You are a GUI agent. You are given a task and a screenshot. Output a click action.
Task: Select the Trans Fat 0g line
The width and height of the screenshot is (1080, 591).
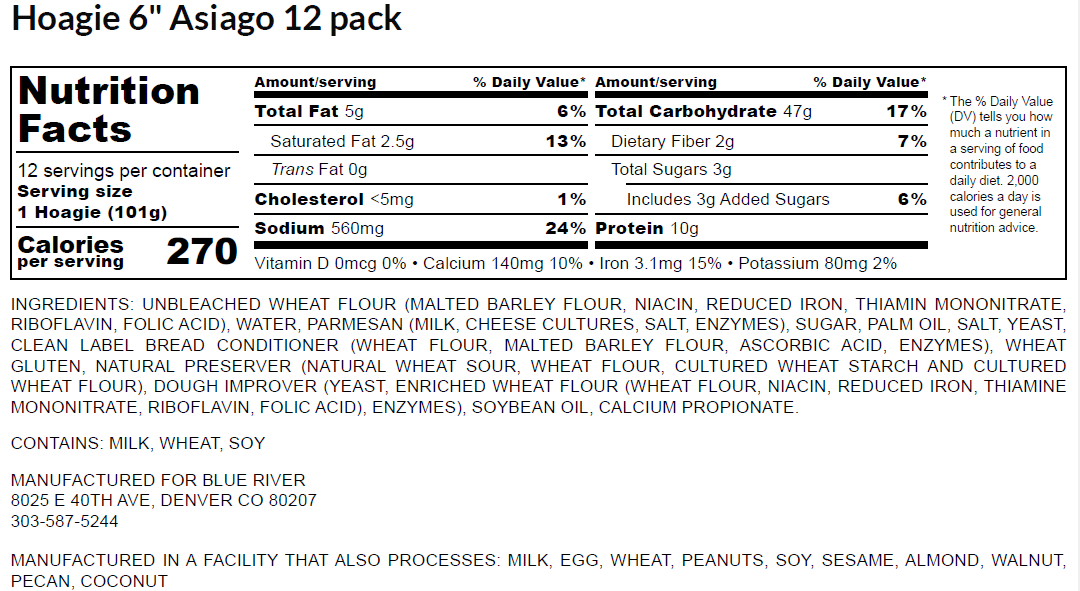(x=319, y=170)
